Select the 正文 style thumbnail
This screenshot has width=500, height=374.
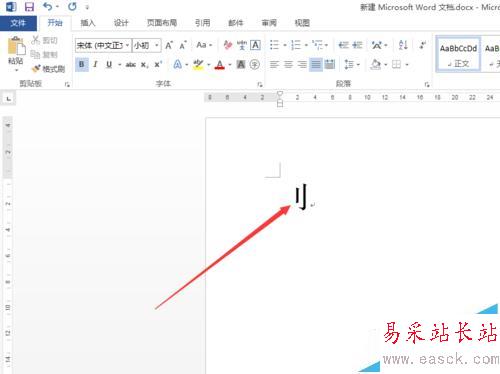458,54
